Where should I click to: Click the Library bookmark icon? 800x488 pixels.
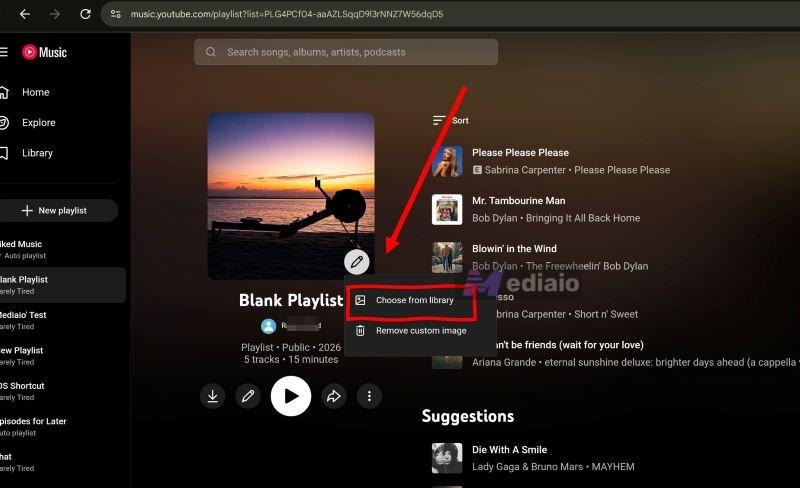(x=4, y=153)
